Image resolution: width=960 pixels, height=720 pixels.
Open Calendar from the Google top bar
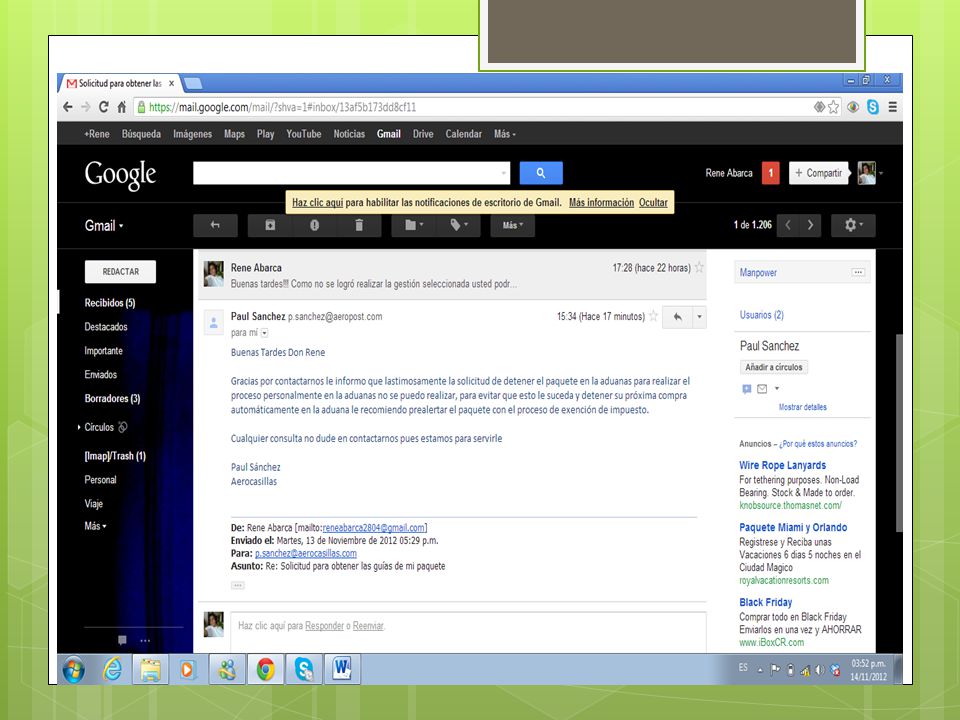463,134
